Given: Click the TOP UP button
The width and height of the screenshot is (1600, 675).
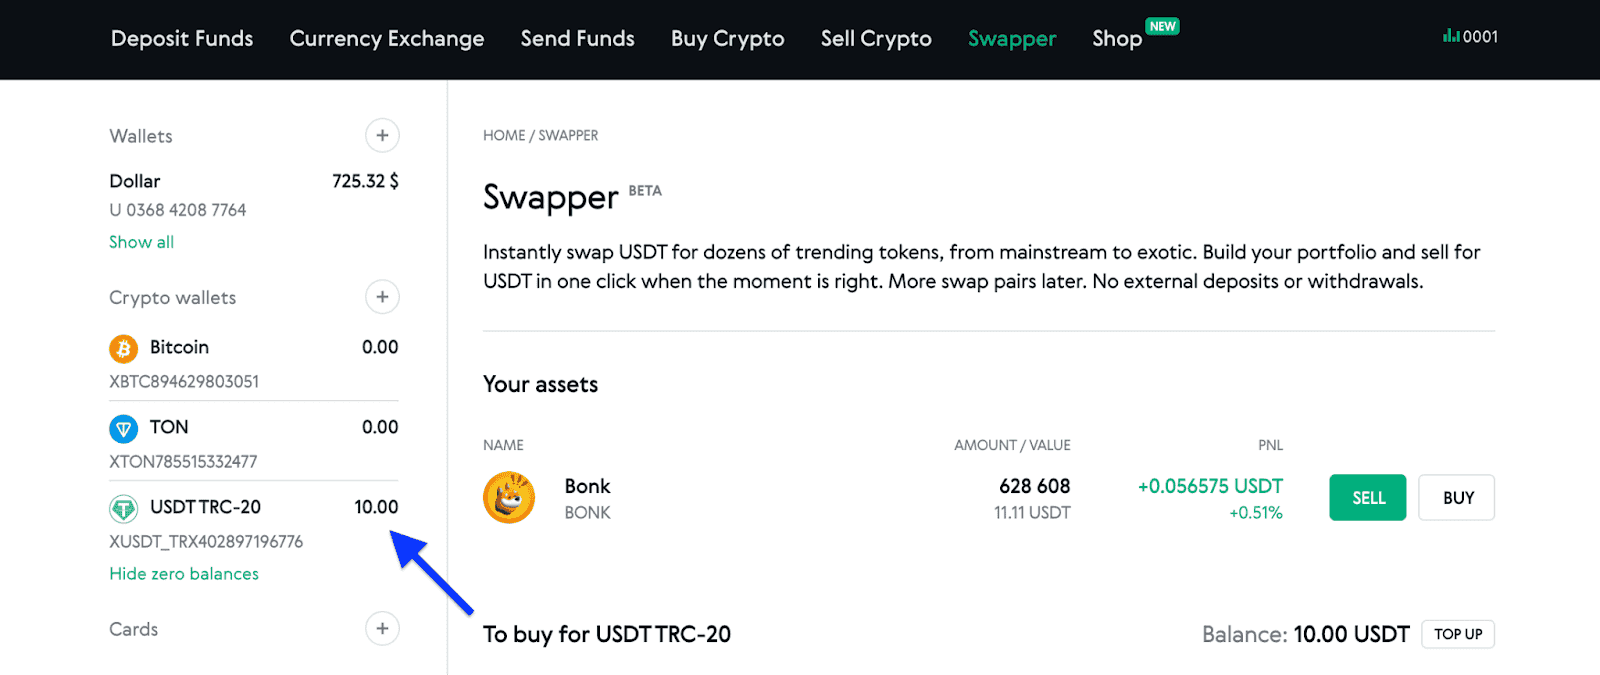Looking at the screenshot, I should click(1457, 634).
